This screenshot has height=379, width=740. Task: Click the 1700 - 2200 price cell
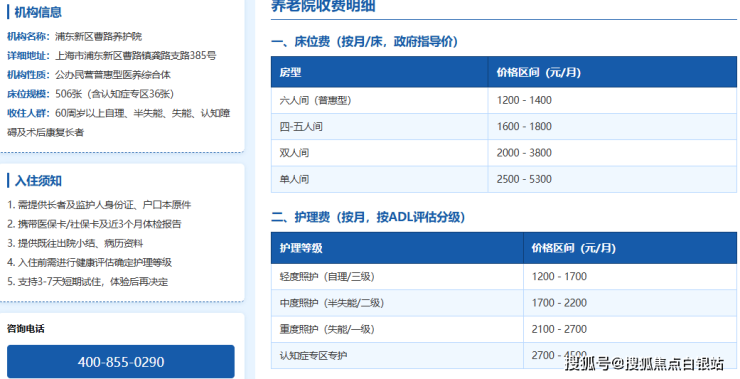630,303
